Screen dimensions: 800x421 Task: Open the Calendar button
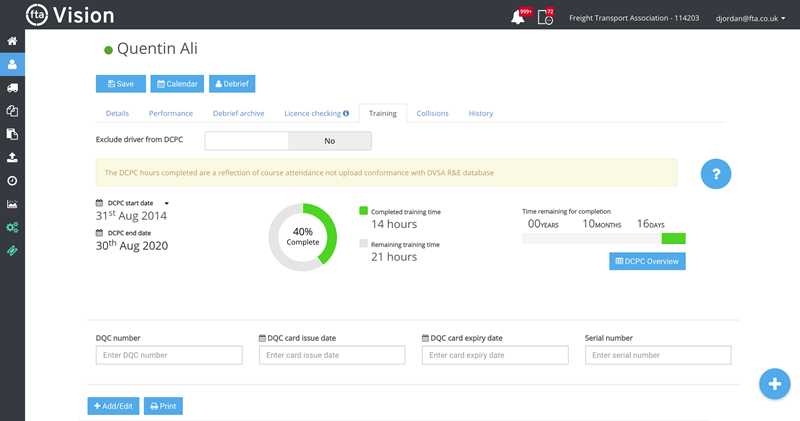tap(177, 84)
